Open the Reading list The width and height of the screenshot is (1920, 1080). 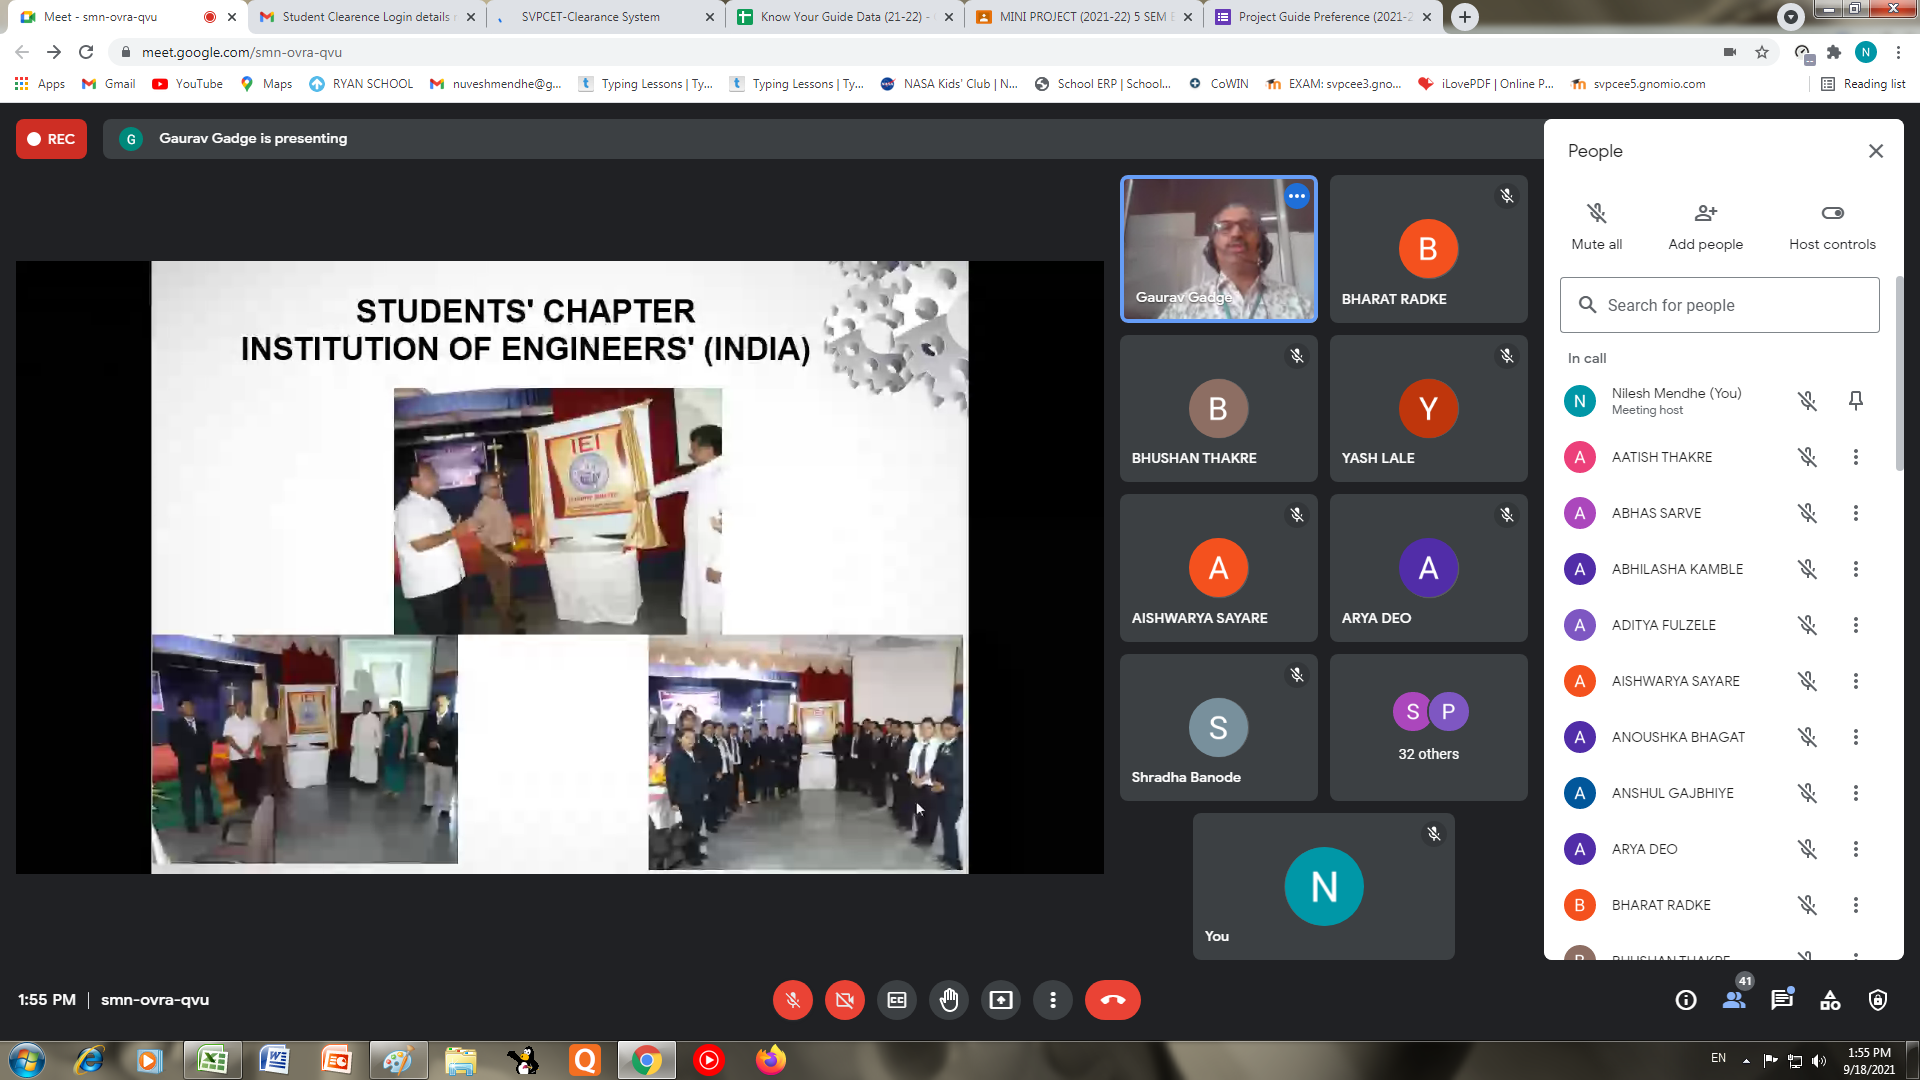click(x=1863, y=84)
